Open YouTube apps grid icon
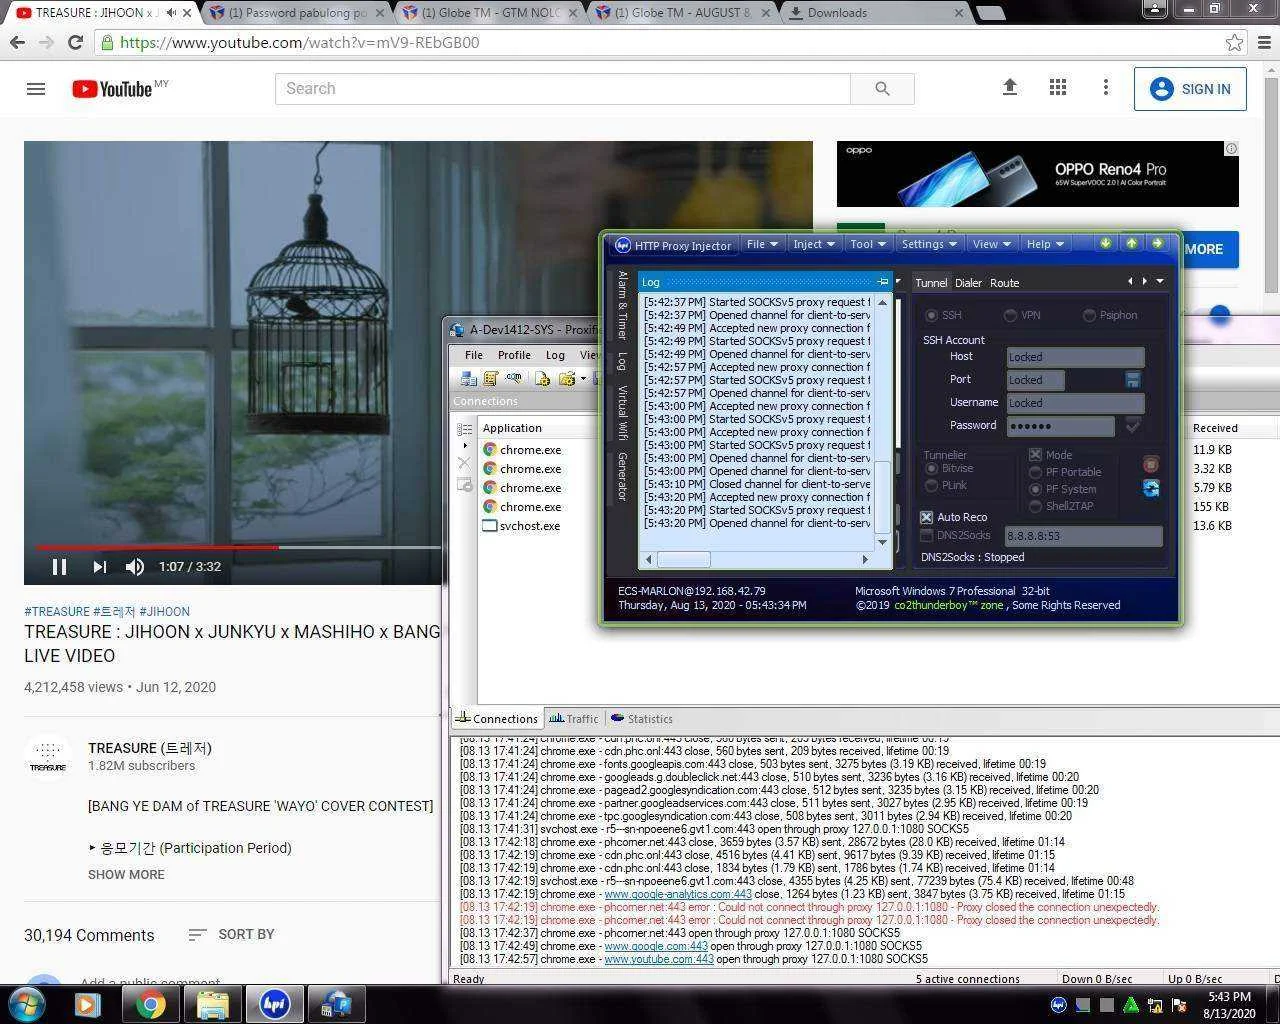Viewport: 1280px width, 1024px height. (1058, 88)
